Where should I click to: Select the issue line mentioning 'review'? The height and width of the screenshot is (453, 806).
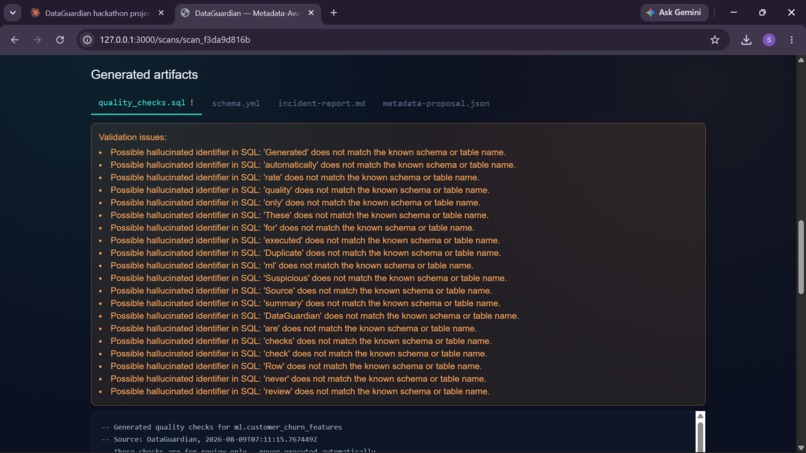click(300, 392)
